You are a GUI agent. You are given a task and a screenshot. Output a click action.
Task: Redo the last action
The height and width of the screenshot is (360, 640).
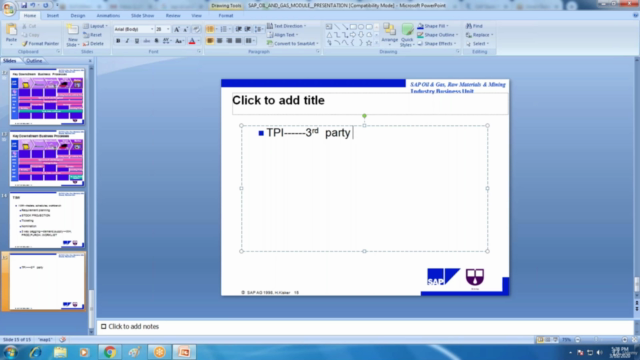tap(45, 5)
